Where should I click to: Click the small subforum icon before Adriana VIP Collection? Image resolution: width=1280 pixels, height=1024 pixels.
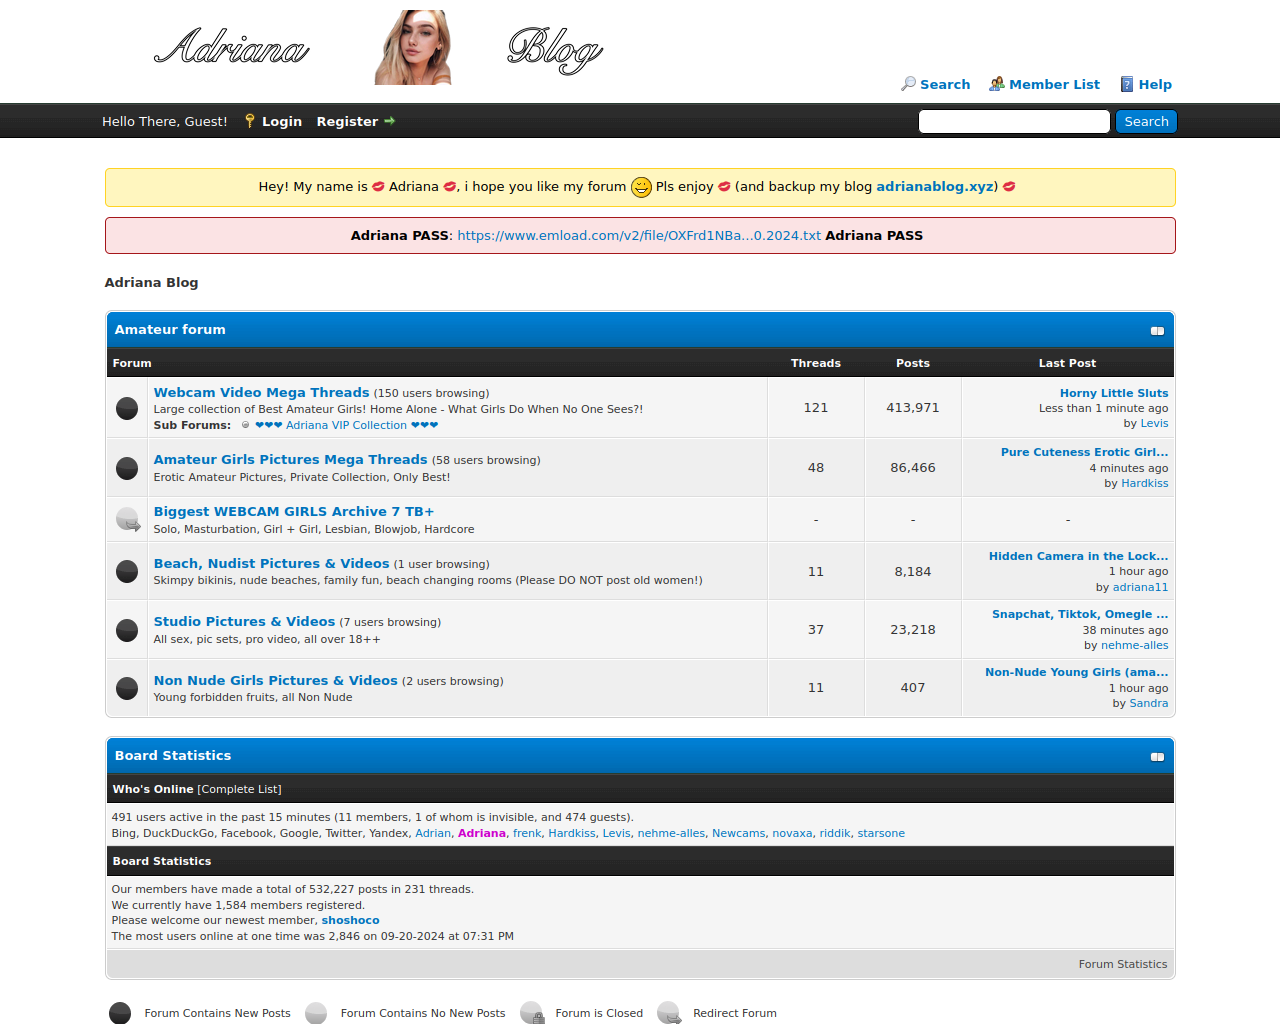245,425
